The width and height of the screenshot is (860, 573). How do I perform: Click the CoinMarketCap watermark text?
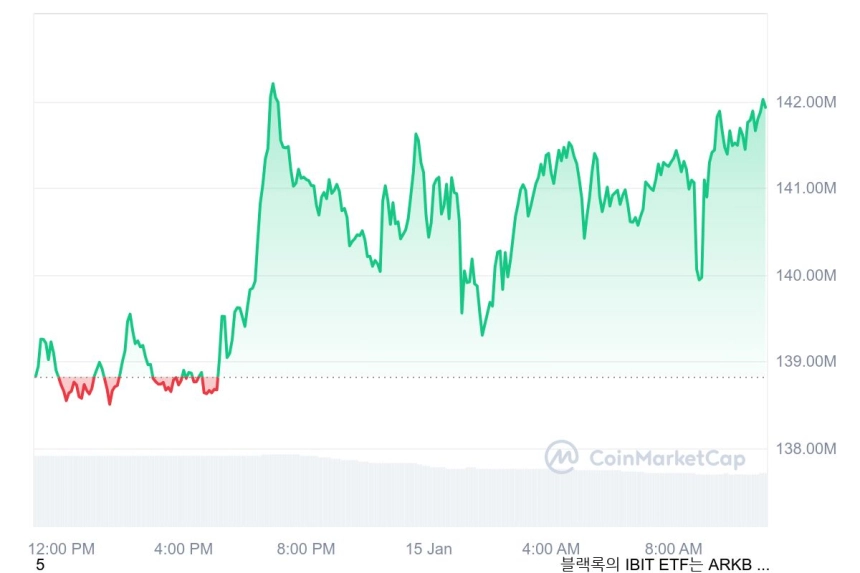coord(667,458)
